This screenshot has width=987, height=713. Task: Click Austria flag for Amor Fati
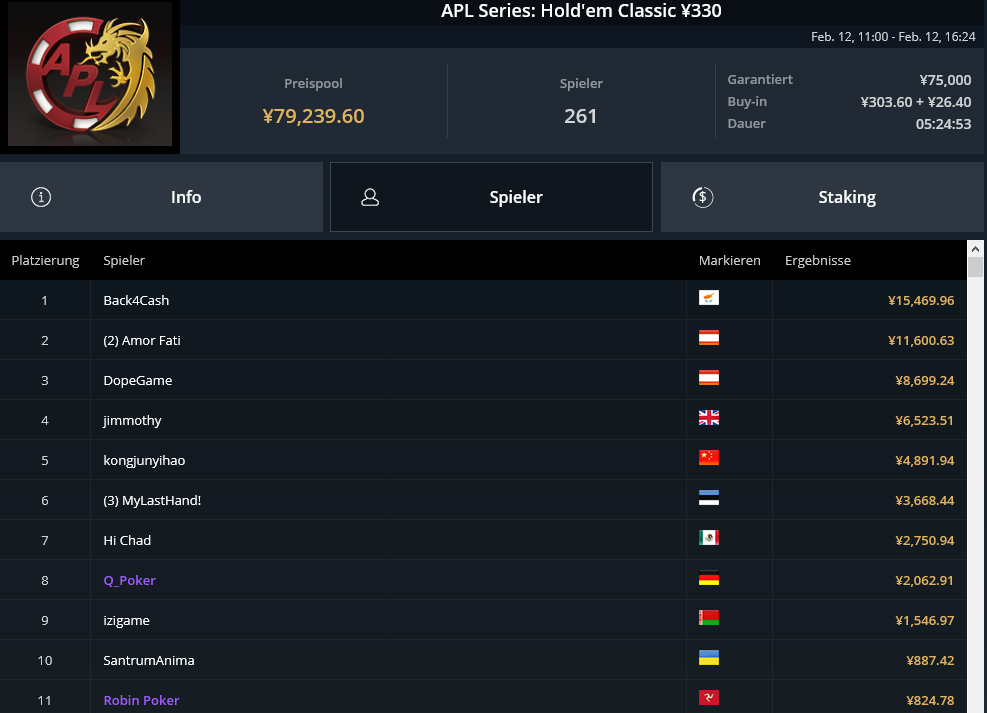[x=709, y=338]
